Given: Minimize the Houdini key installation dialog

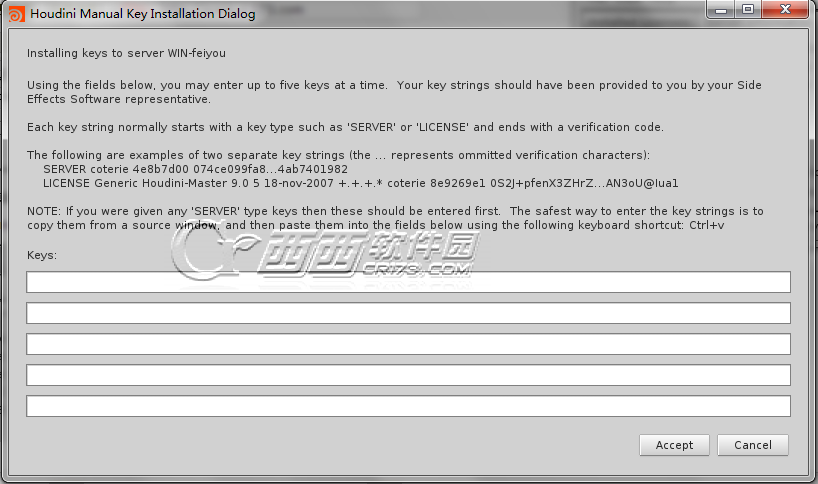Looking at the screenshot, I should tap(721, 9).
